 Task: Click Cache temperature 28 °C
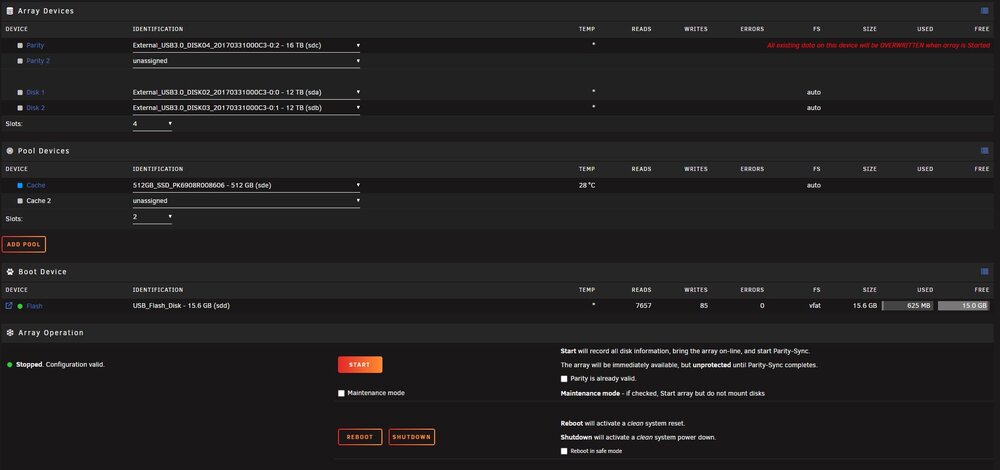(587, 186)
